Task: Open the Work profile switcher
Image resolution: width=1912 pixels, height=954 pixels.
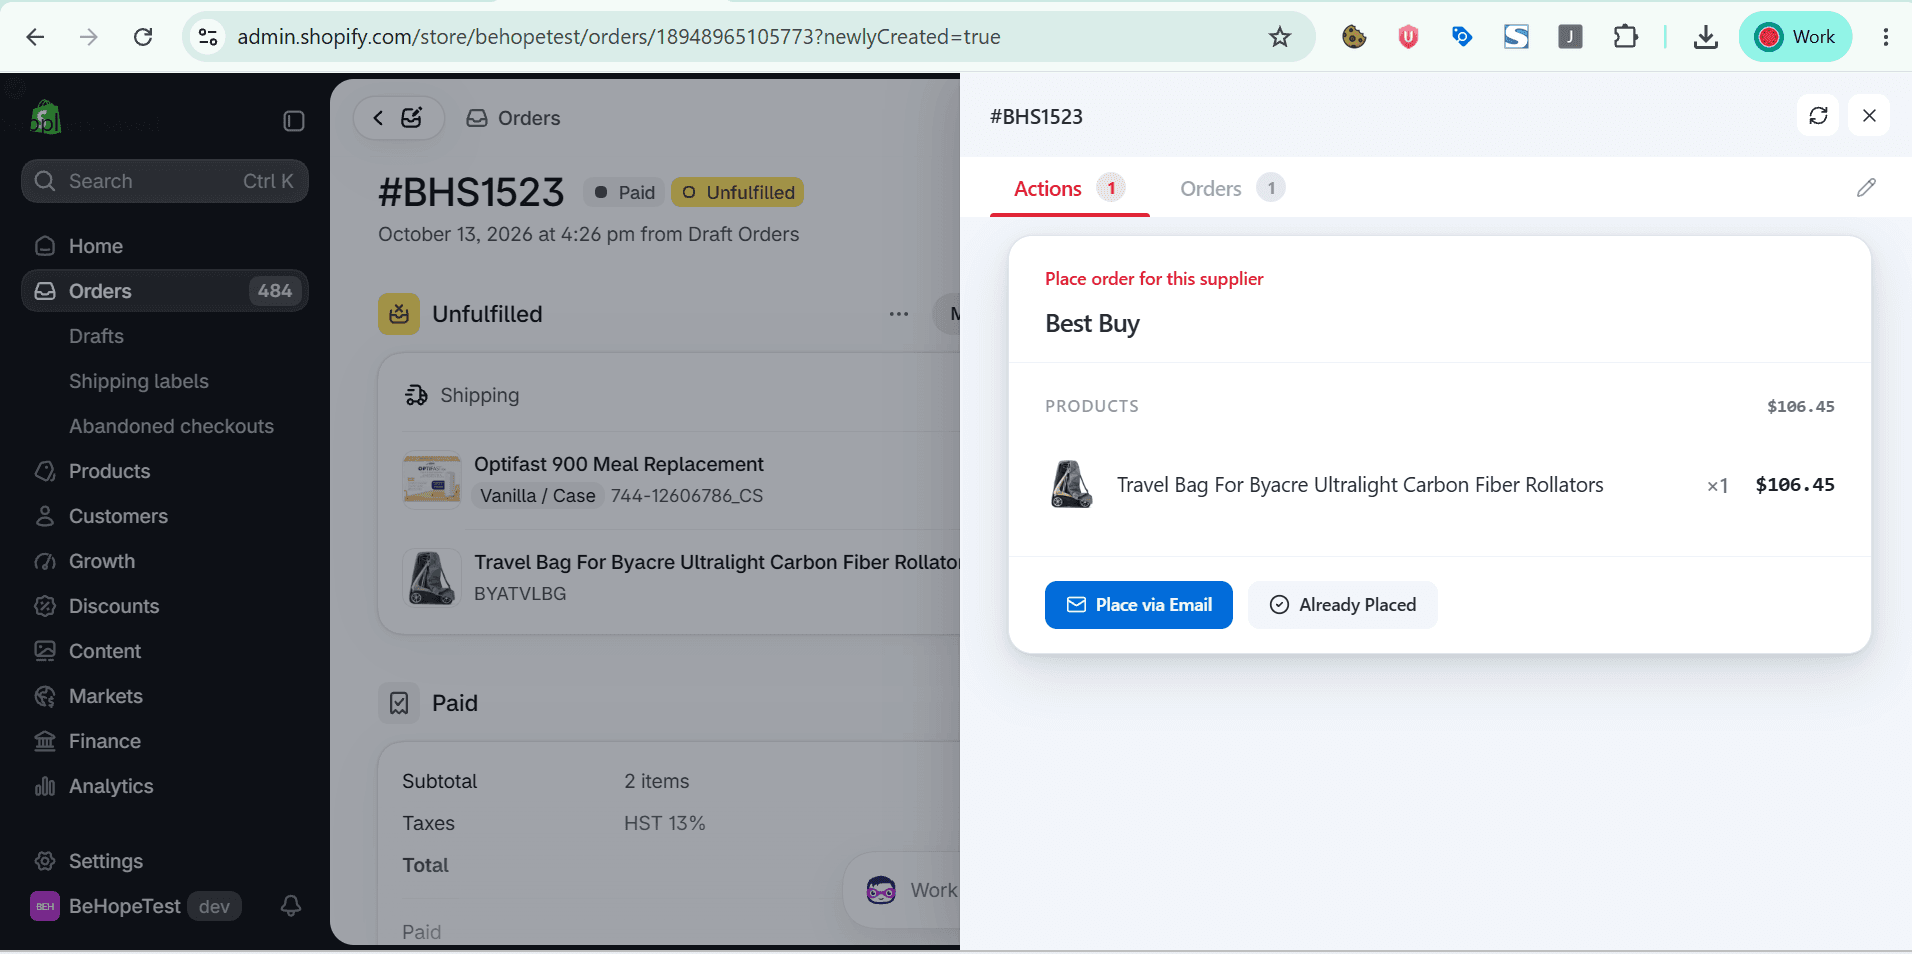Action: point(1796,37)
